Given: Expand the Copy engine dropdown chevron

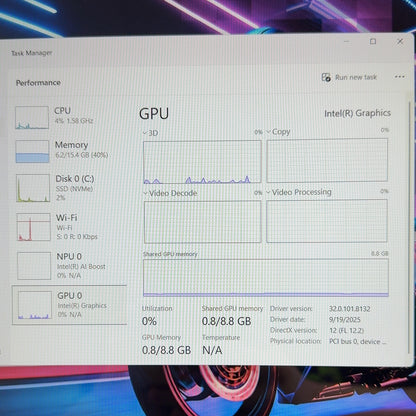Looking at the screenshot, I should pos(269,132).
